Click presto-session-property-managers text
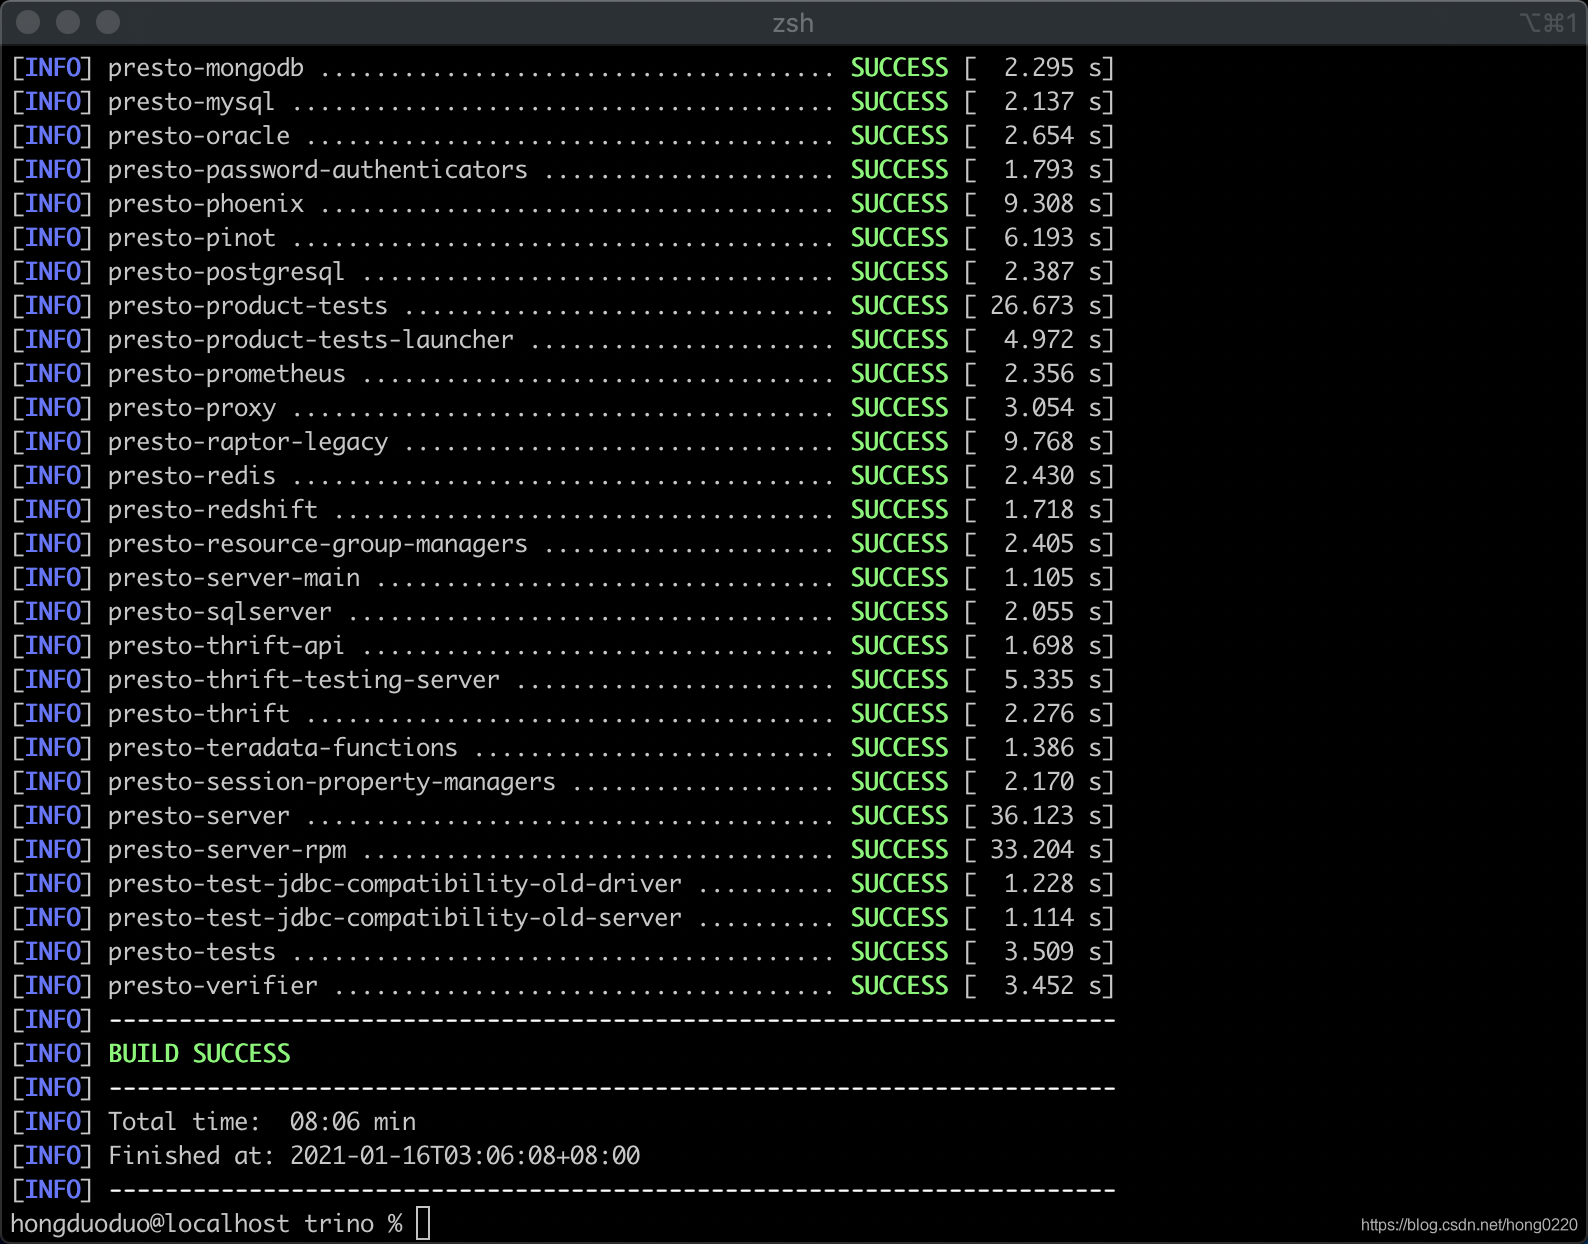The width and height of the screenshot is (1588, 1244). pos(332,782)
